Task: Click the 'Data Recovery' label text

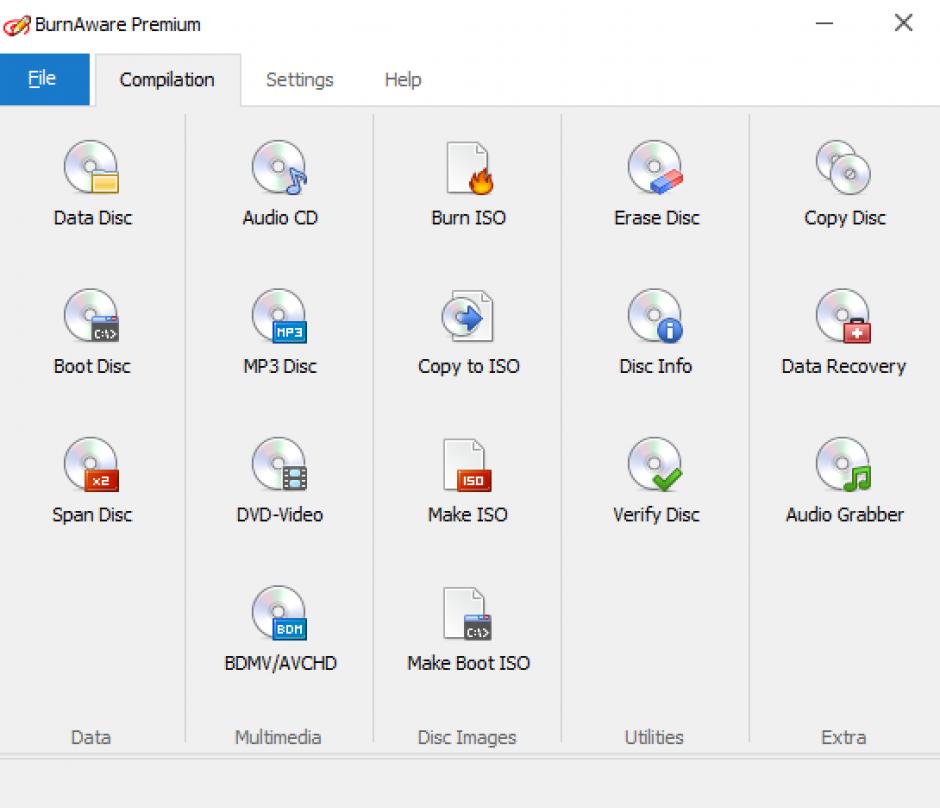Action: pyautogui.click(x=843, y=366)
